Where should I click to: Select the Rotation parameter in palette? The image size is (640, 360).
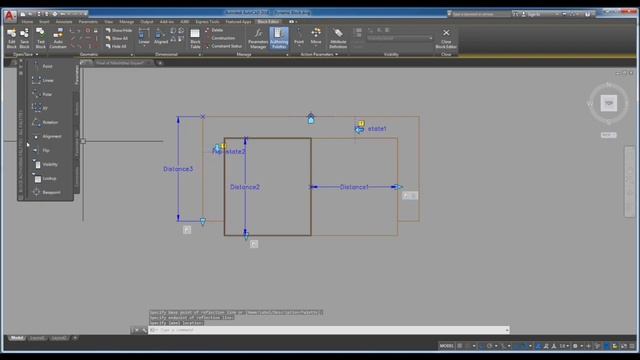(45, 122)
